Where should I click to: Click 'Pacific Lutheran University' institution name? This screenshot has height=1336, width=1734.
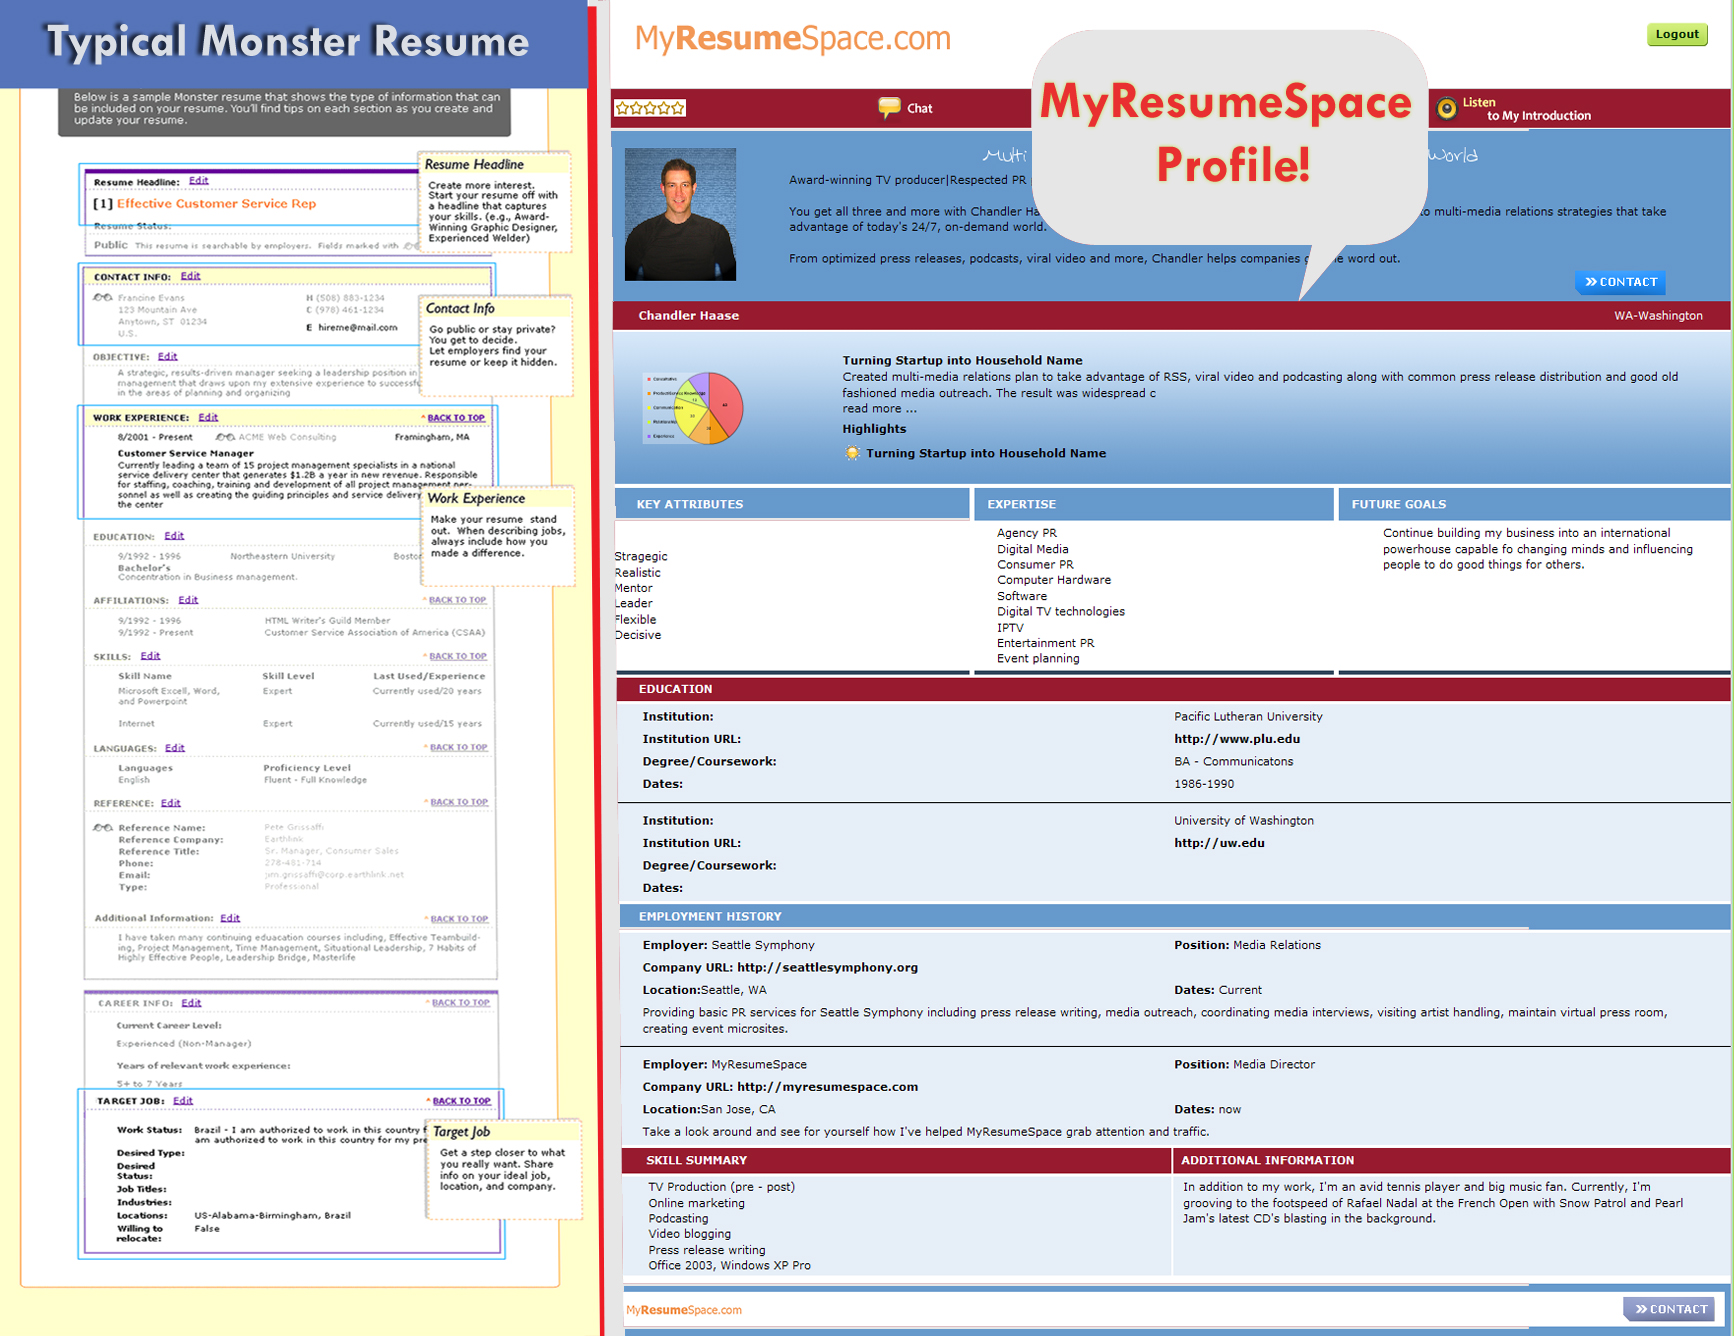(x=1248, y=717)
